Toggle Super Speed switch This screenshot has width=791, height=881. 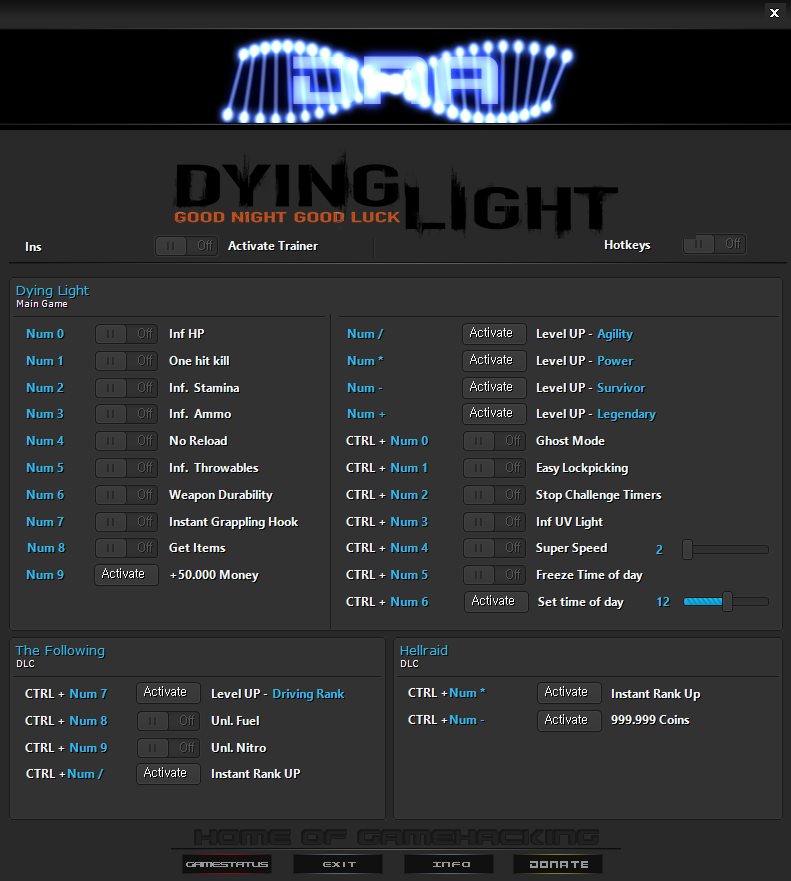494,548
